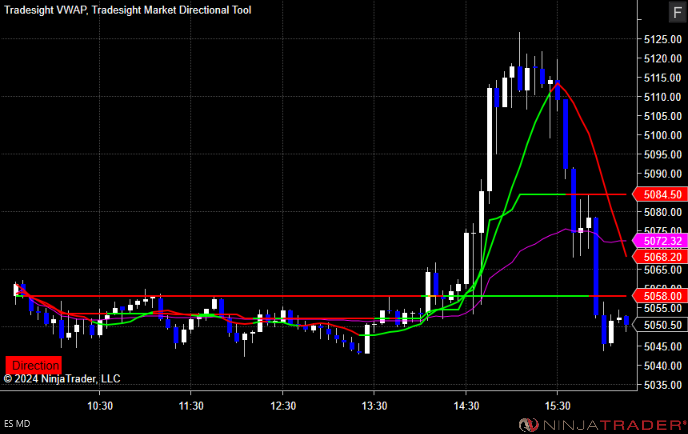Screen dimensions: 688x434
Task: Click the 11:30 time axis label
Action: [191, 406]
